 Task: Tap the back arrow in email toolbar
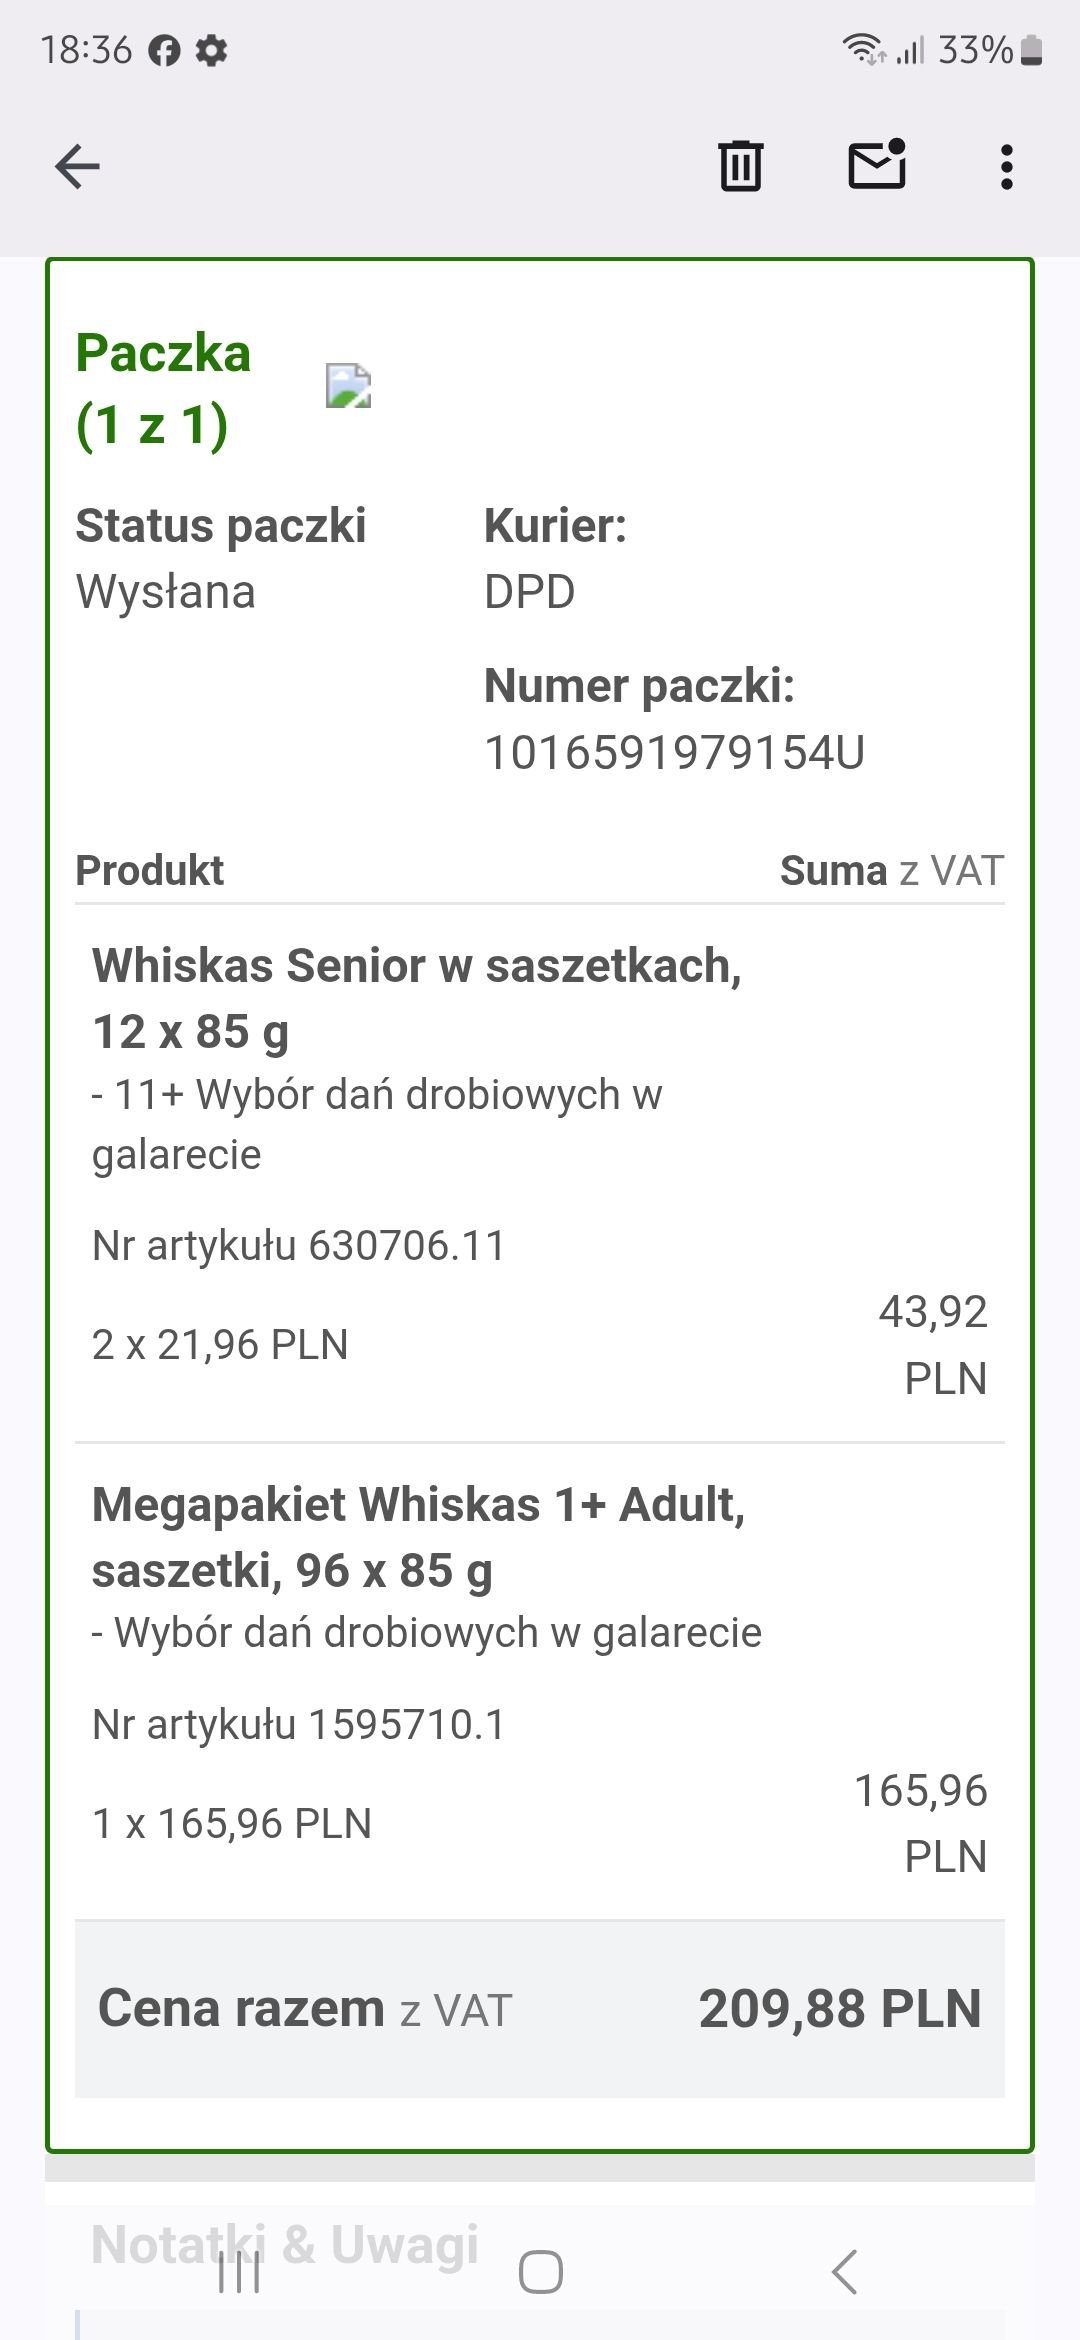tap(77, 166)
